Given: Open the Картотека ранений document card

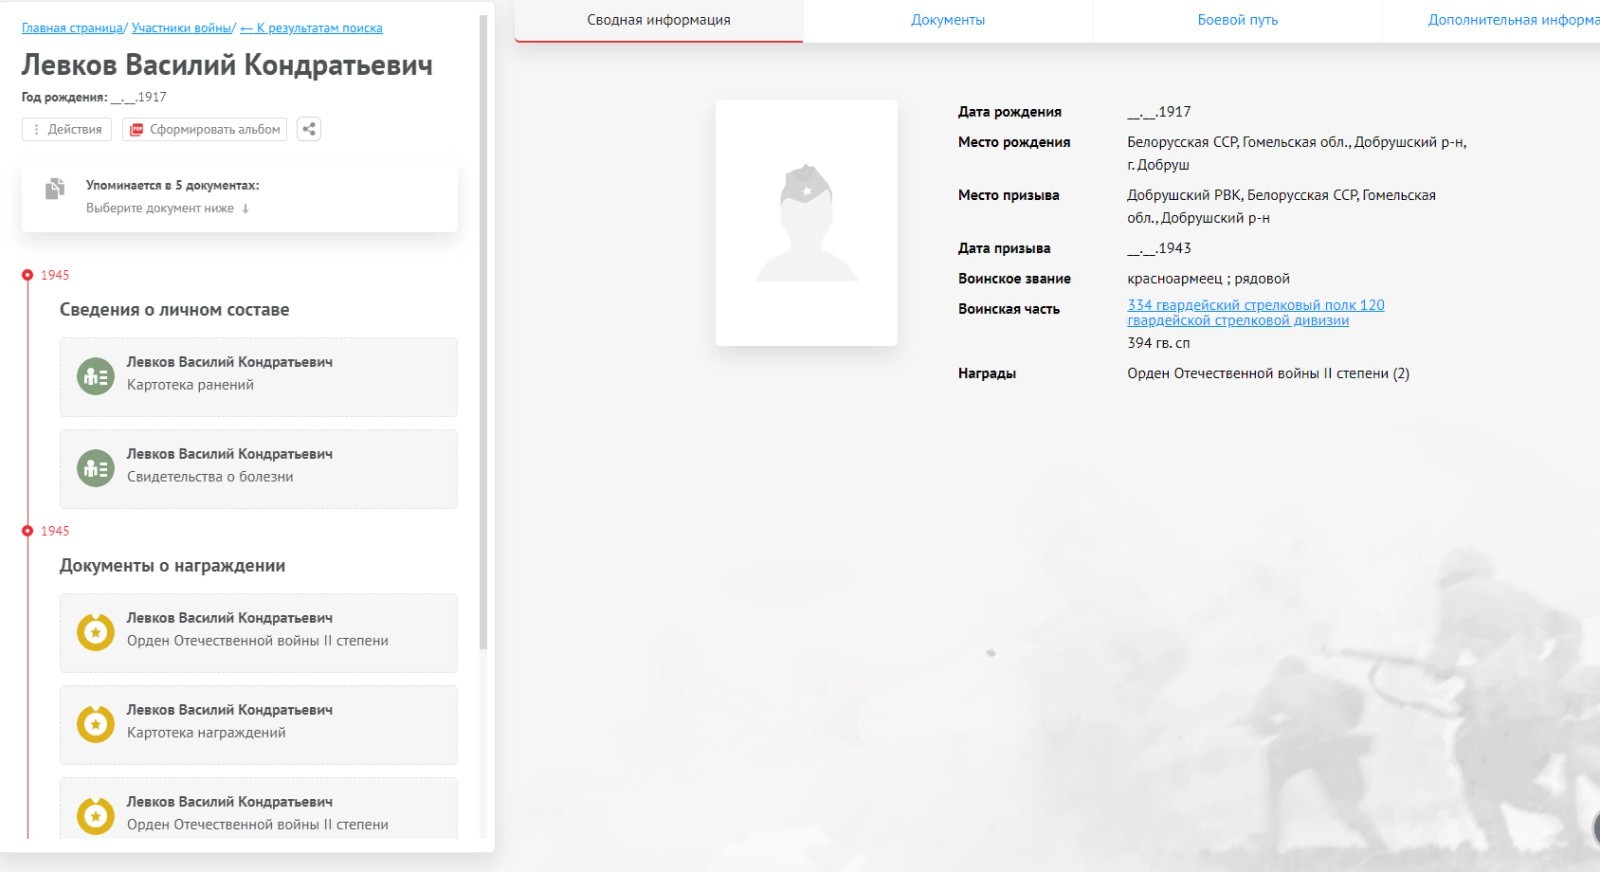Looking at the screenshot, I should [258, 377].
